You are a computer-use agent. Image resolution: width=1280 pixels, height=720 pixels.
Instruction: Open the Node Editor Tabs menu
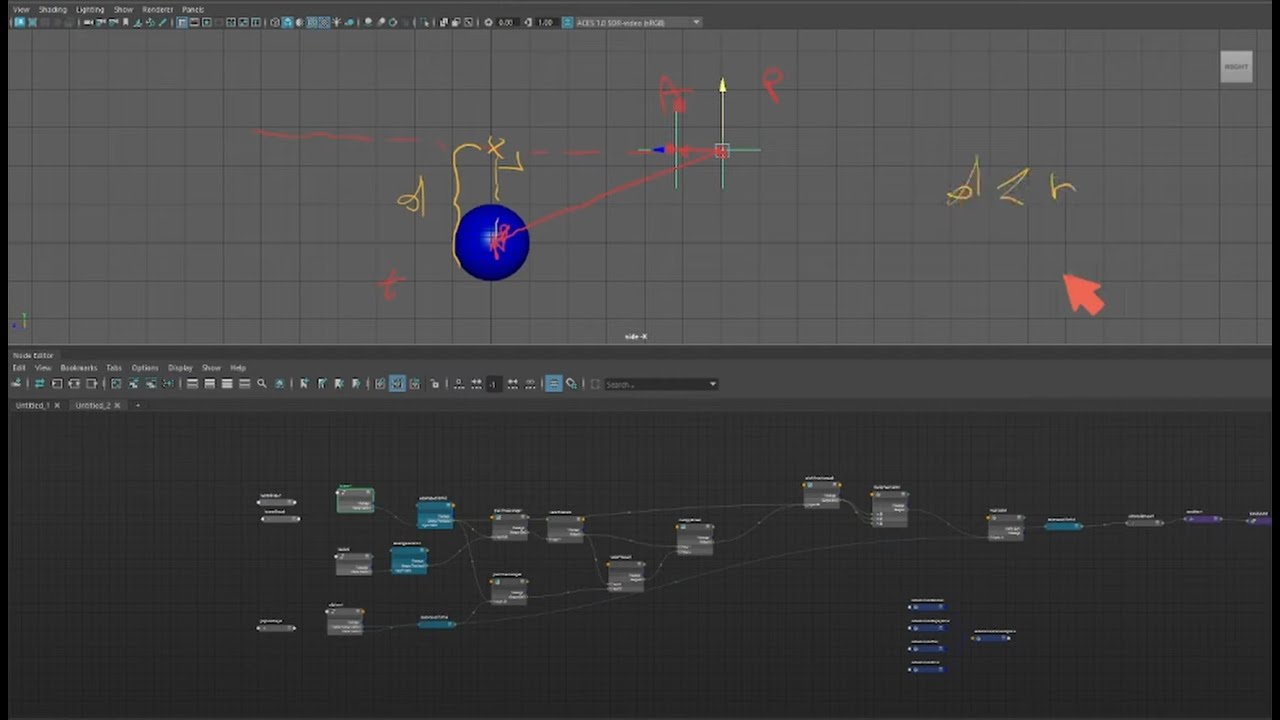pyautogui.click(x=114, y=368)
